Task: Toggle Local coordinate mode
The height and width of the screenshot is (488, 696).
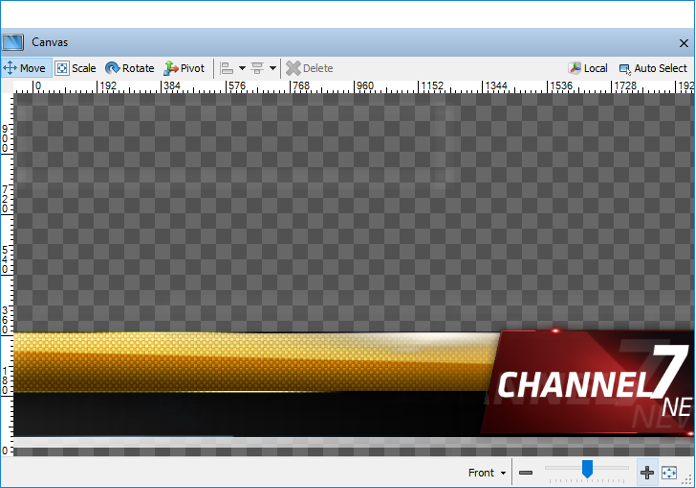Action: pos(587,68)
